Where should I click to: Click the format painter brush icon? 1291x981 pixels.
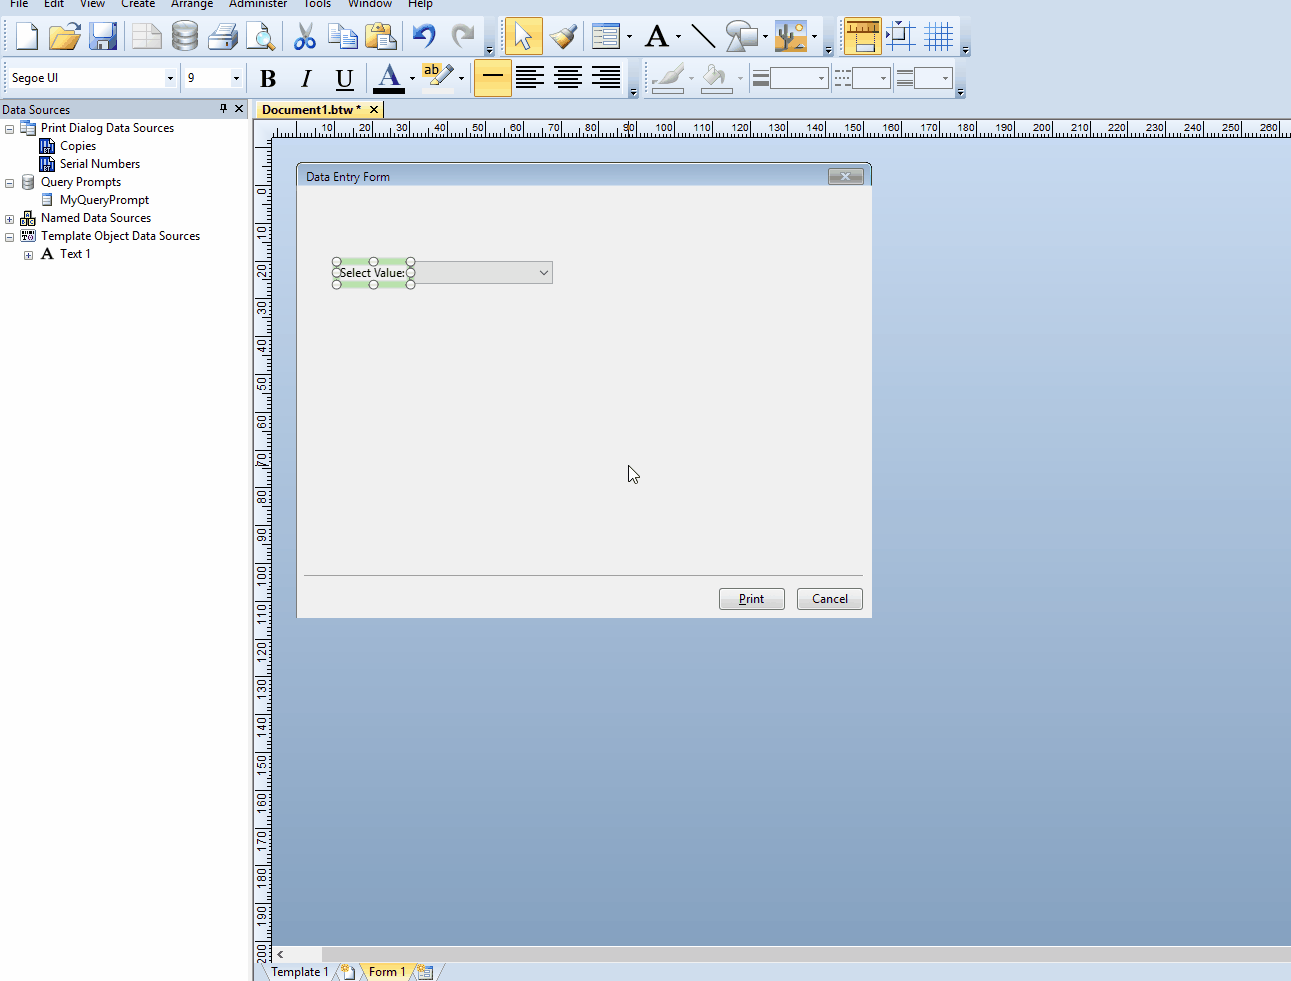coord(563,37)
